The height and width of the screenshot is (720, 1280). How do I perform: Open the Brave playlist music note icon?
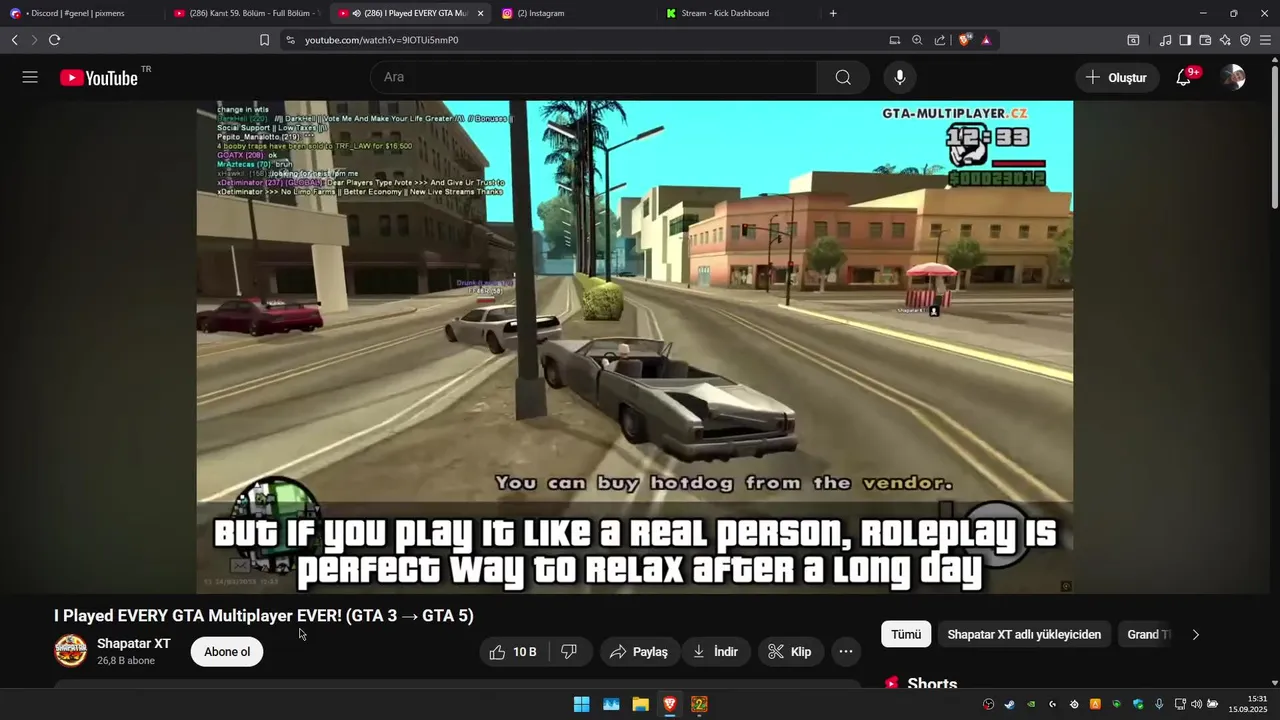click(x=1165, y=40)
